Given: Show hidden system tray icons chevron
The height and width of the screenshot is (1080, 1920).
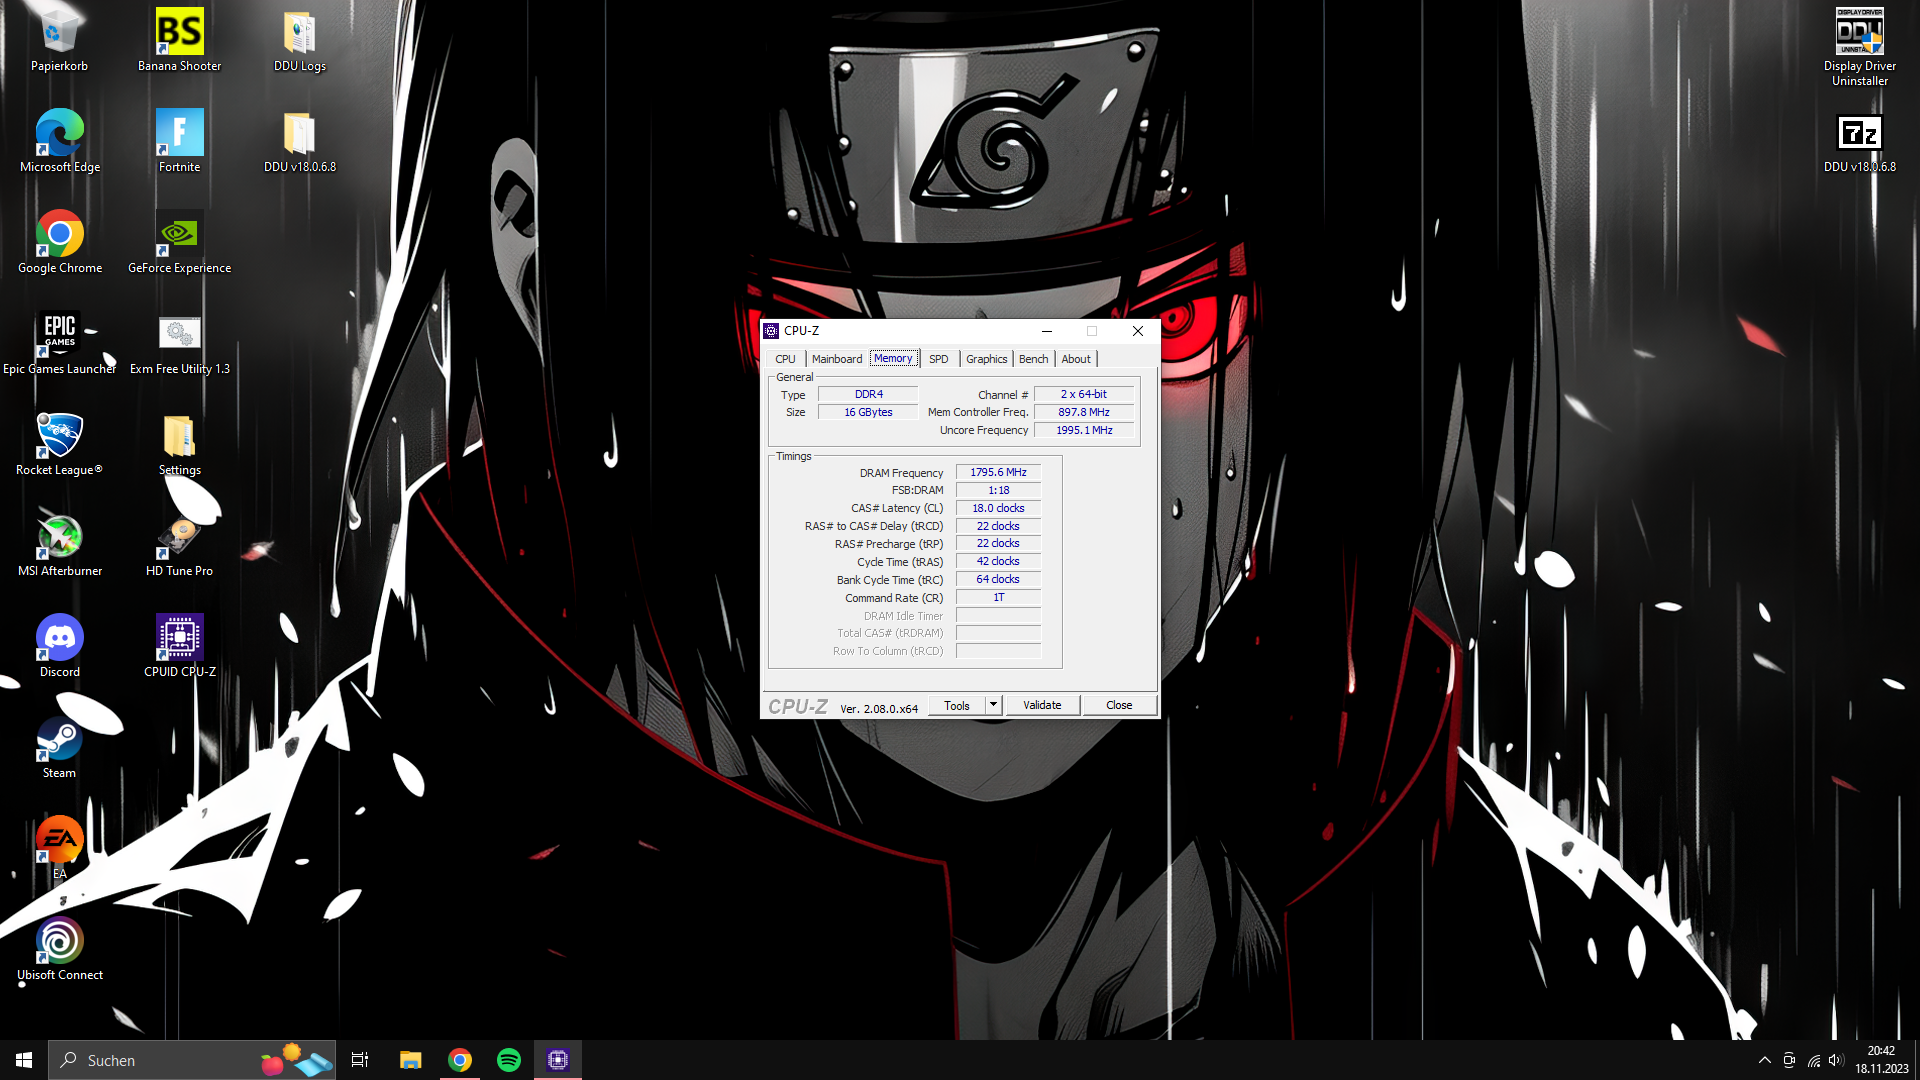Looking at the screenshot, I should [x=1764, y=1060].
